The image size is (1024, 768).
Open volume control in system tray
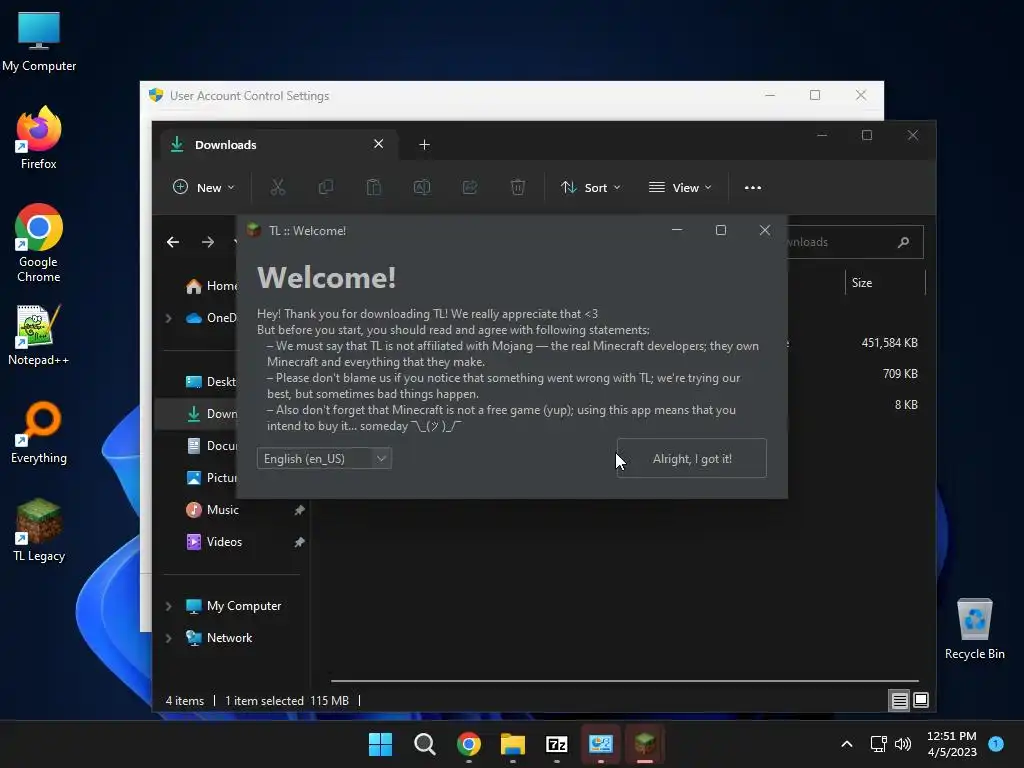coord(903,744)
